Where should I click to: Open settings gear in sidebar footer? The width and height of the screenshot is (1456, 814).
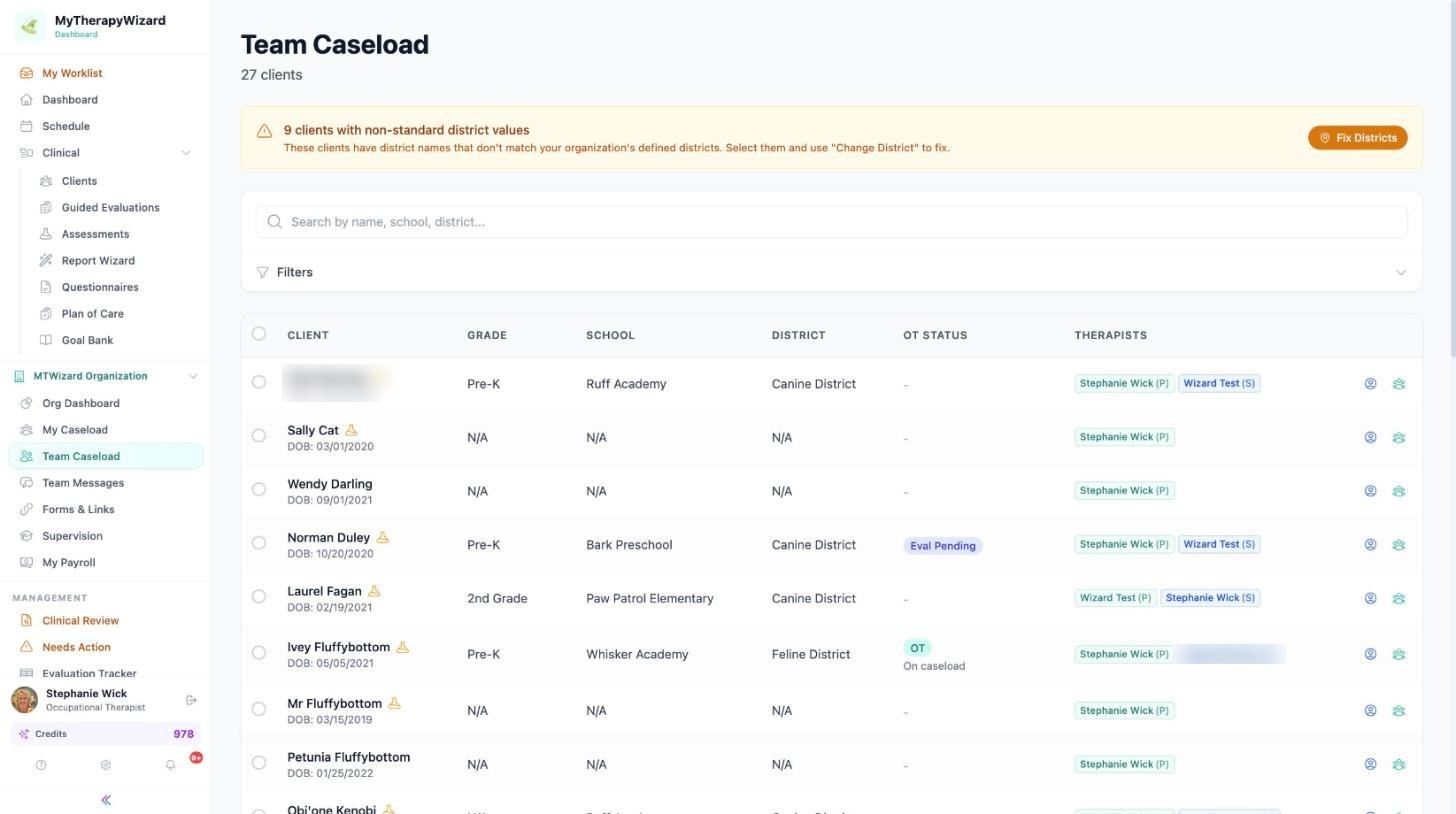(x=105, y=765)
